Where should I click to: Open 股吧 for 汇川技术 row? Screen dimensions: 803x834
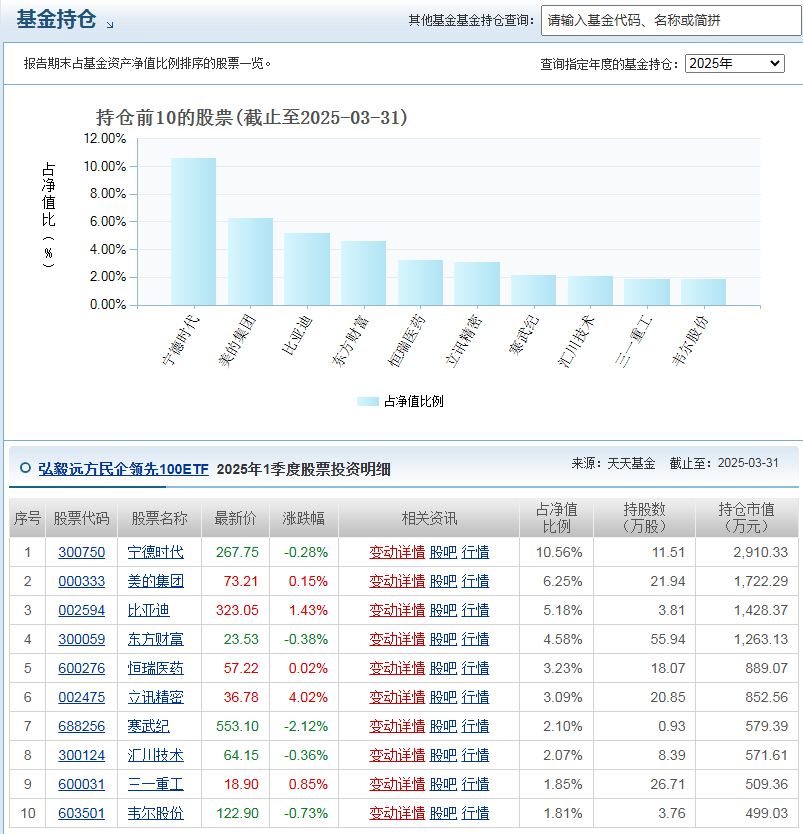(x=443, y=755)
